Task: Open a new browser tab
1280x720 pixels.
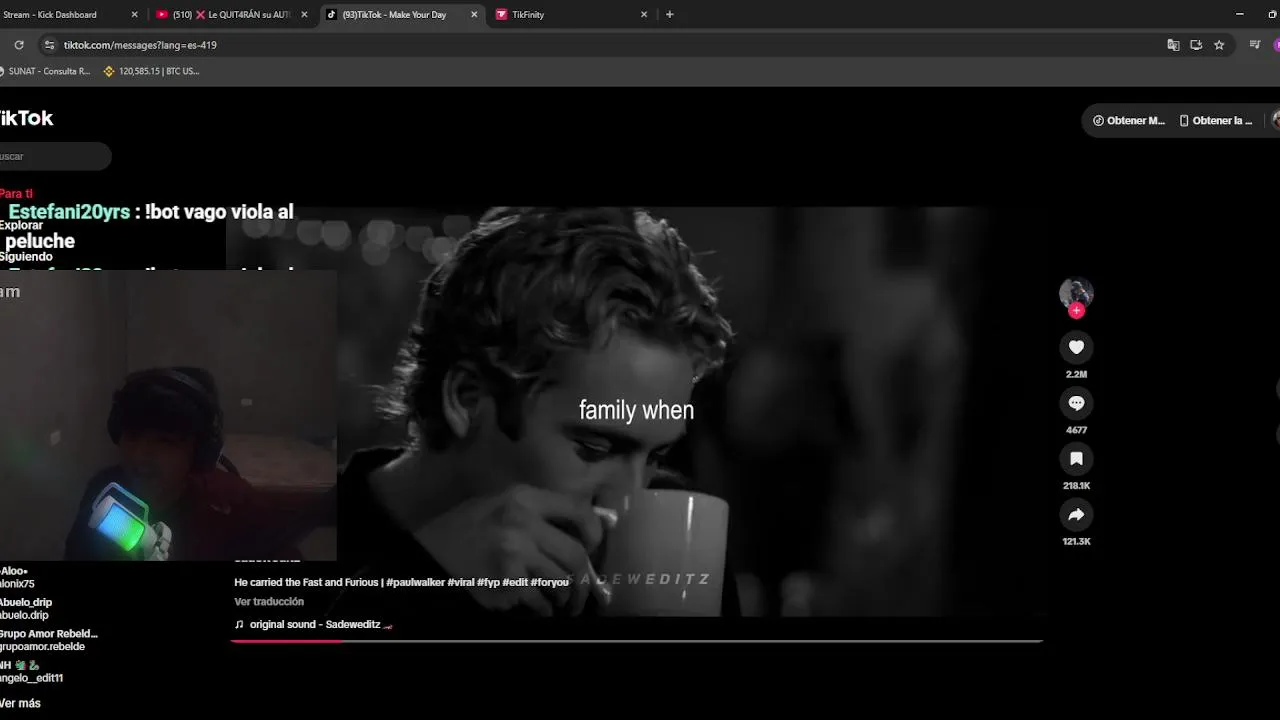Action: pos(670,15)
